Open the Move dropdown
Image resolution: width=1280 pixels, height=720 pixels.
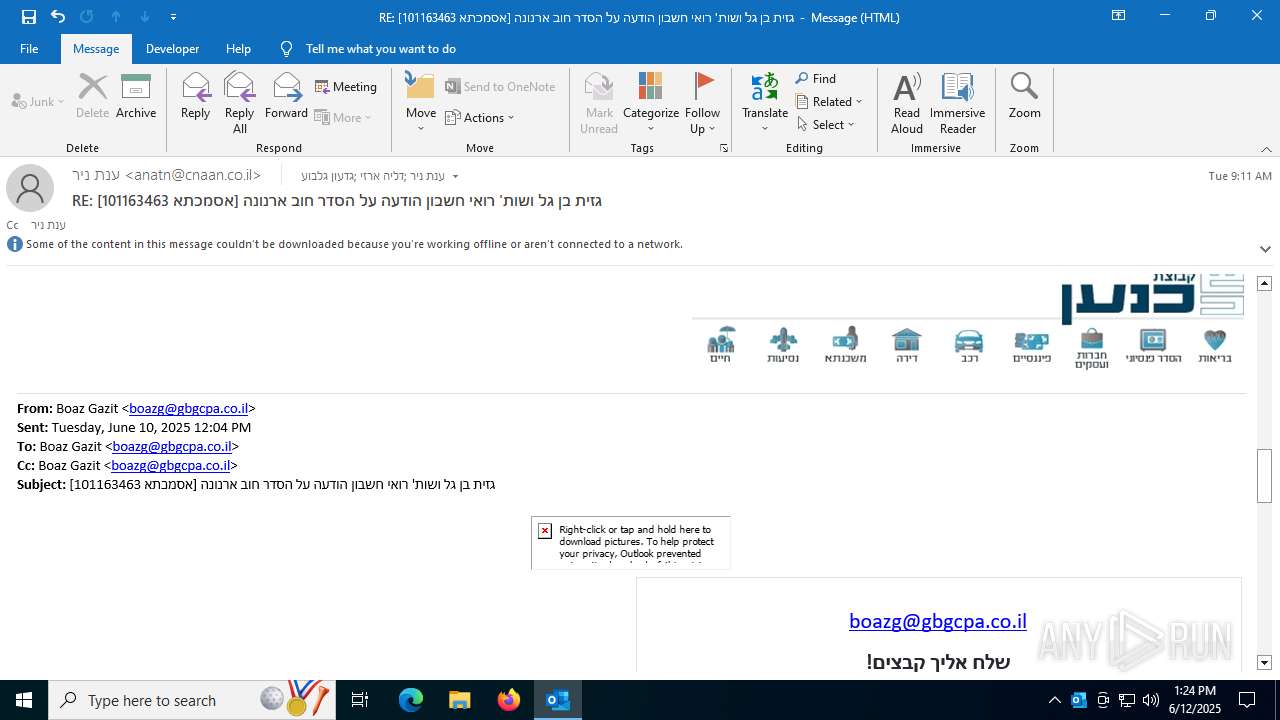click(421, 103)
